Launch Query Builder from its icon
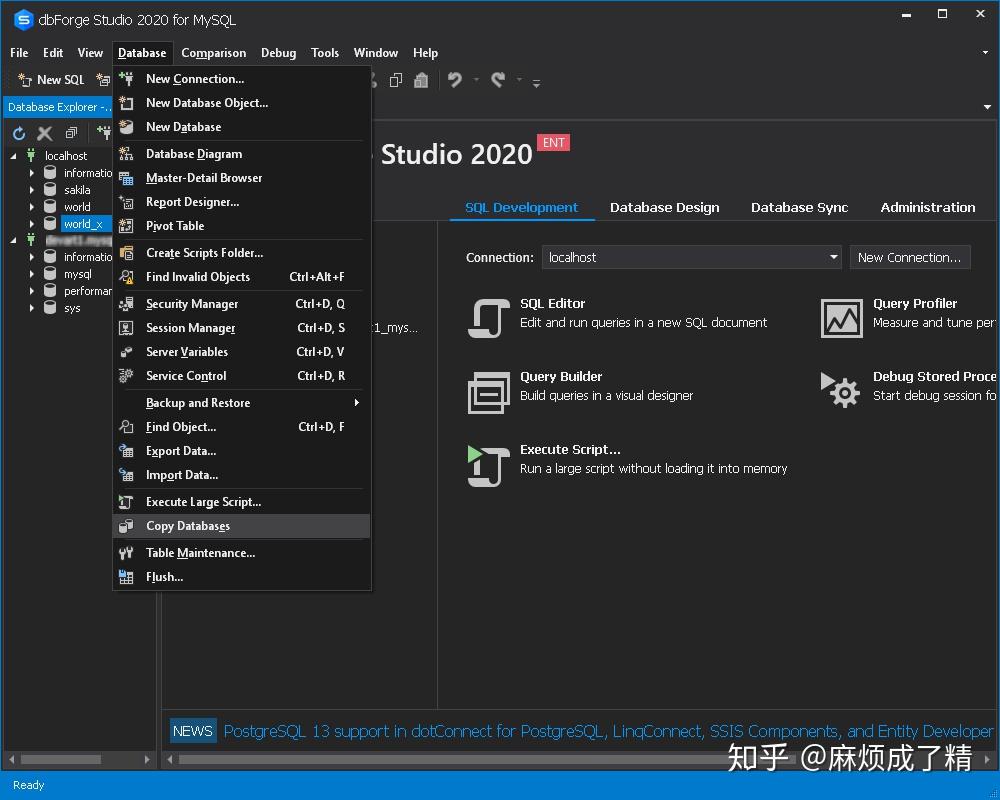1000x800 pixels. point(487,391)
